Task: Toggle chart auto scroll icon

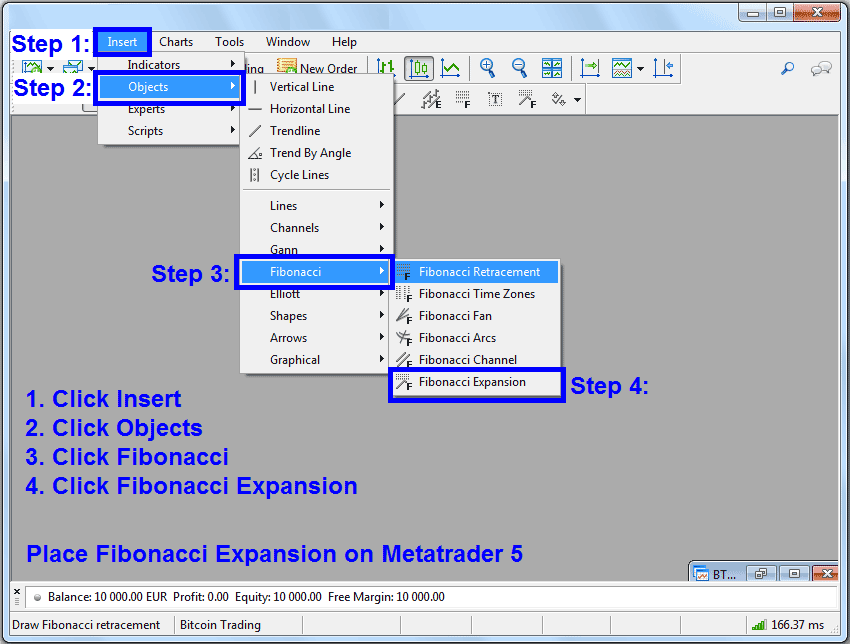Action: click(x=590, y=68)
